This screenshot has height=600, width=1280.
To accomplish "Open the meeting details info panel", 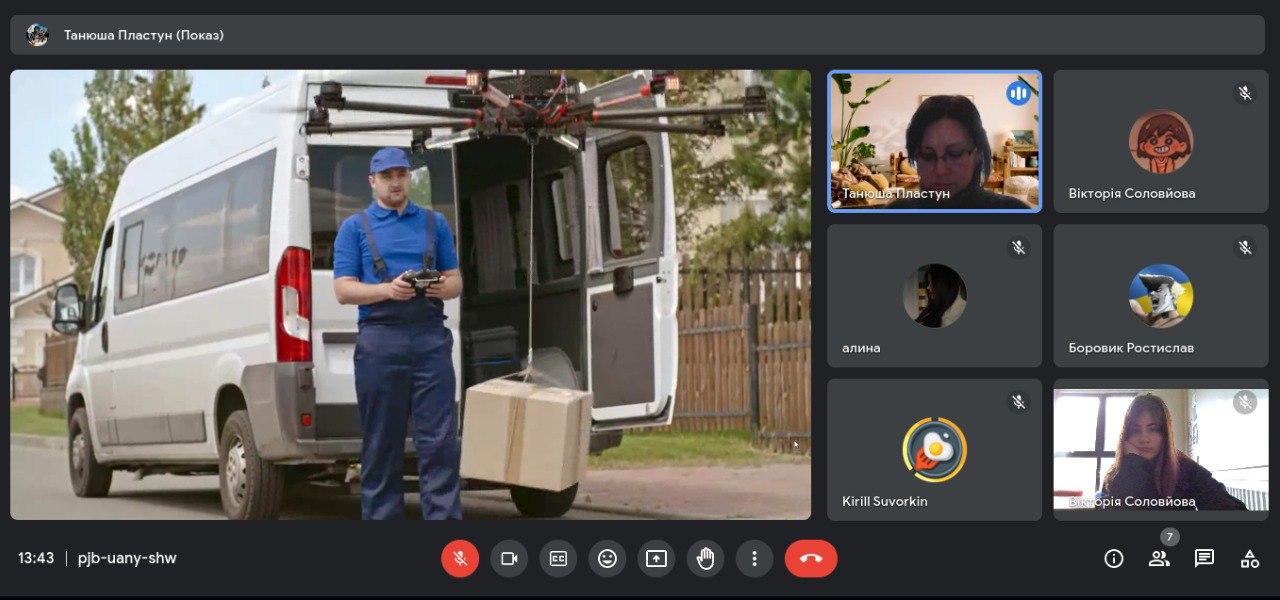I will 1113,559.
